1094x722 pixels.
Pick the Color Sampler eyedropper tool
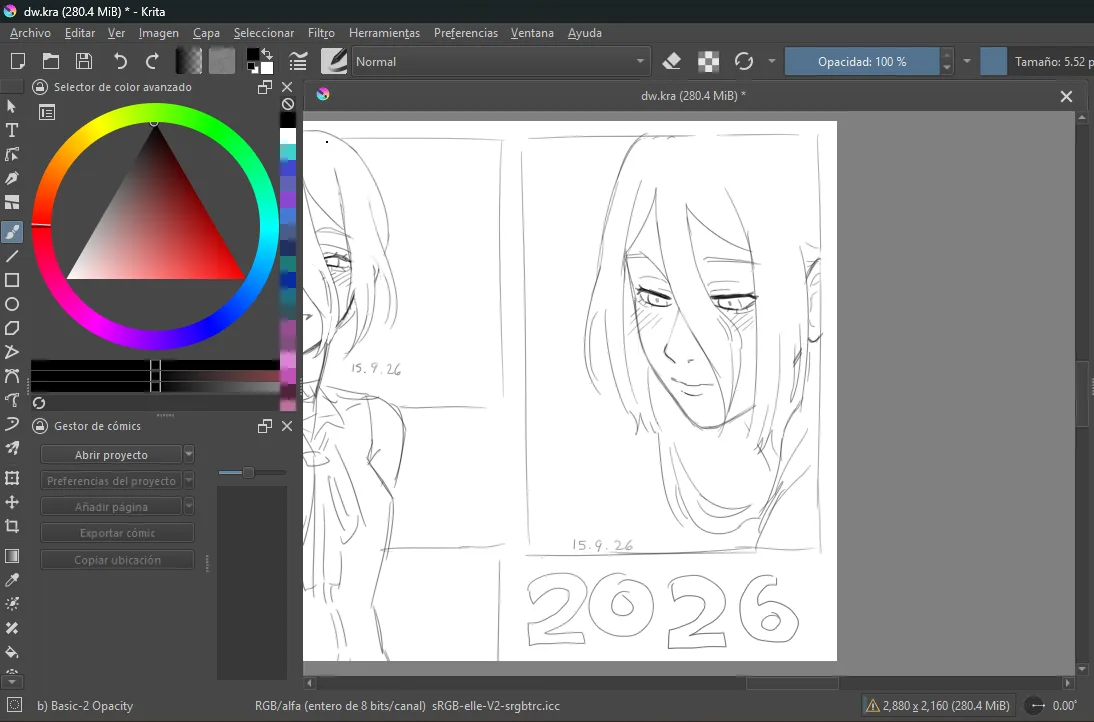[12, 580]
